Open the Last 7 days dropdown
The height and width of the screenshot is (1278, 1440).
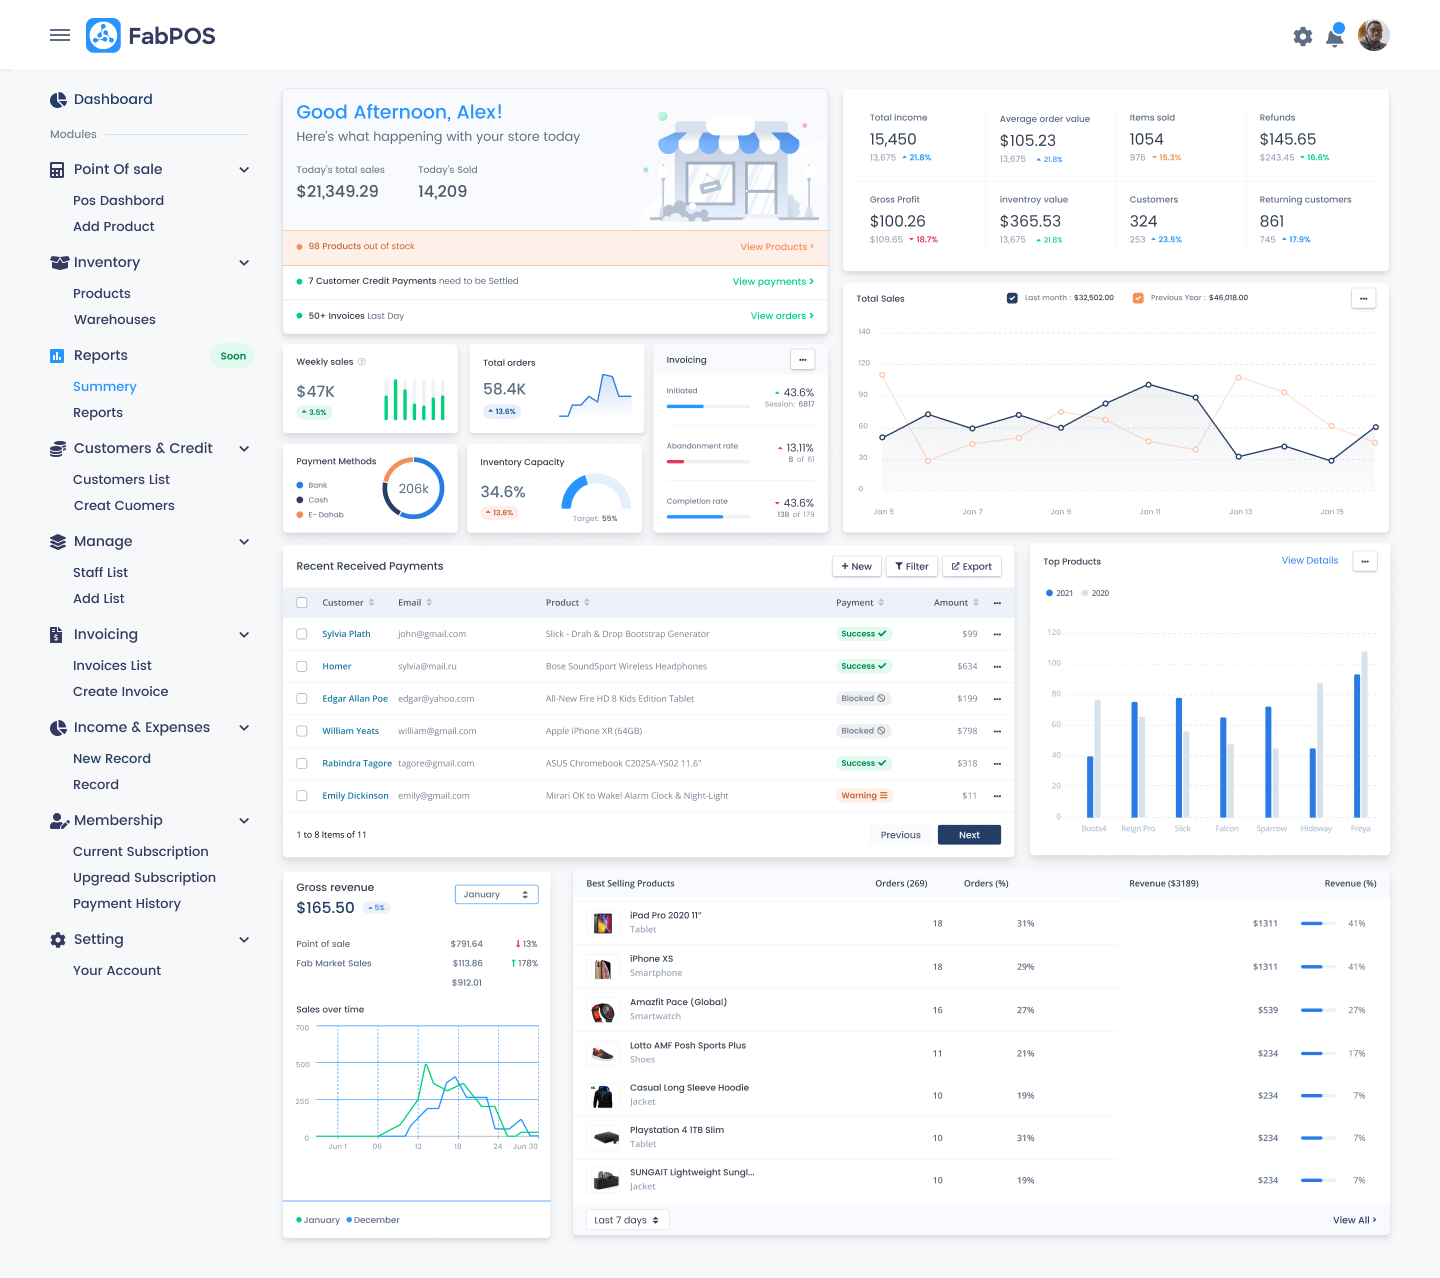pos(627,1220)
